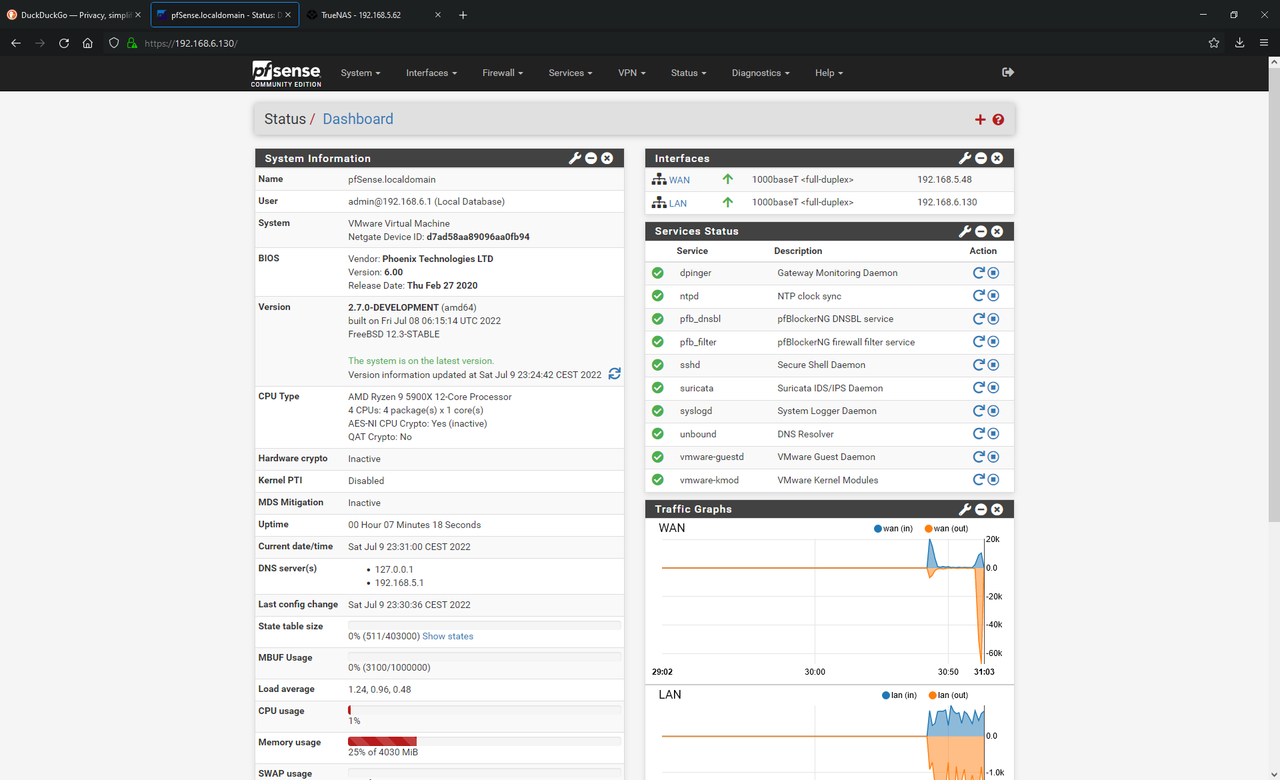Configure Traffic Graphs widget with wrench
This screenshot has width=1280, height=780.
pyautogui.click(x=965, y=509)
